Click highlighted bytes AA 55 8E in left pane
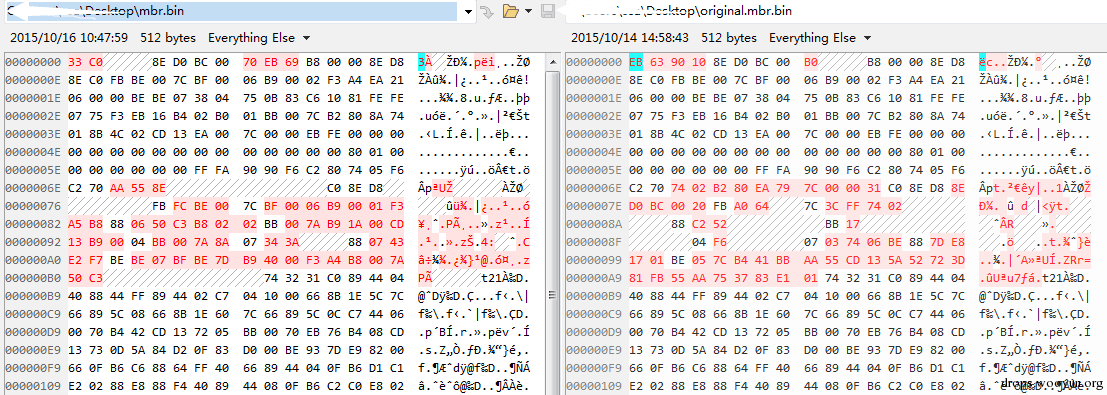Screen dimensions: 1107x395 pos(138,188)
